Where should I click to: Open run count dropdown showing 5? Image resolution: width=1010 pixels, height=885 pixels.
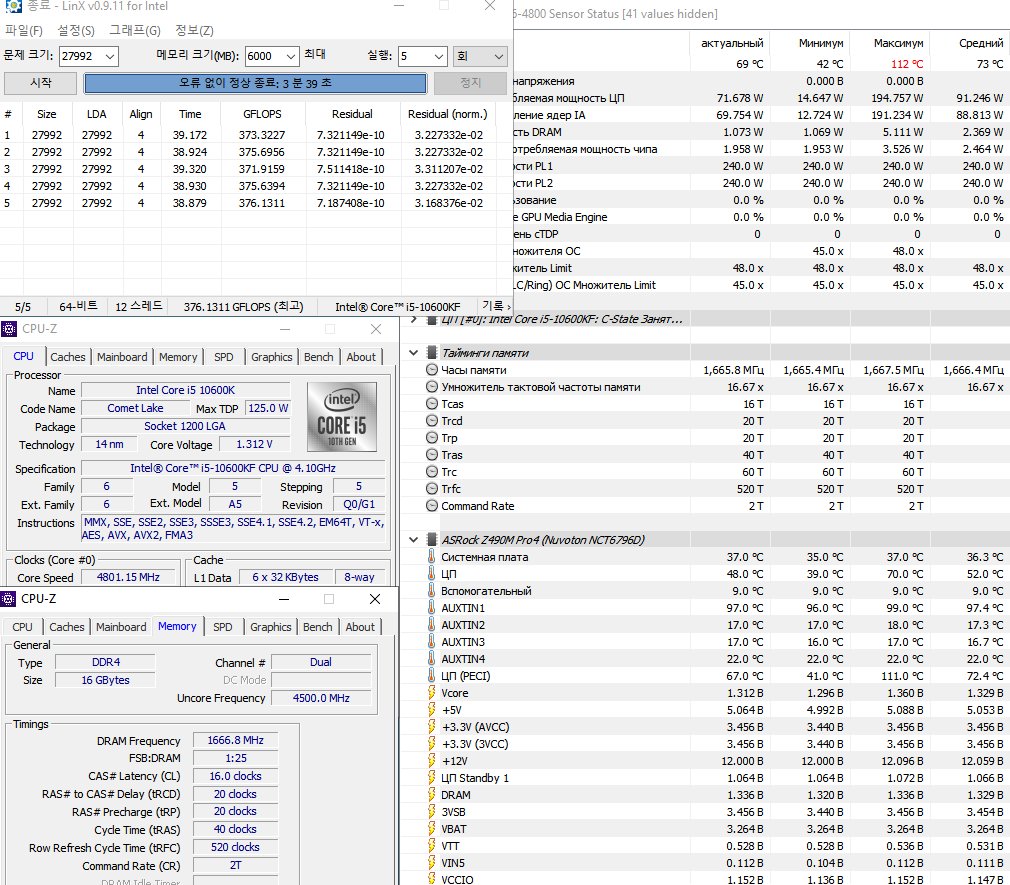point(439,57)
